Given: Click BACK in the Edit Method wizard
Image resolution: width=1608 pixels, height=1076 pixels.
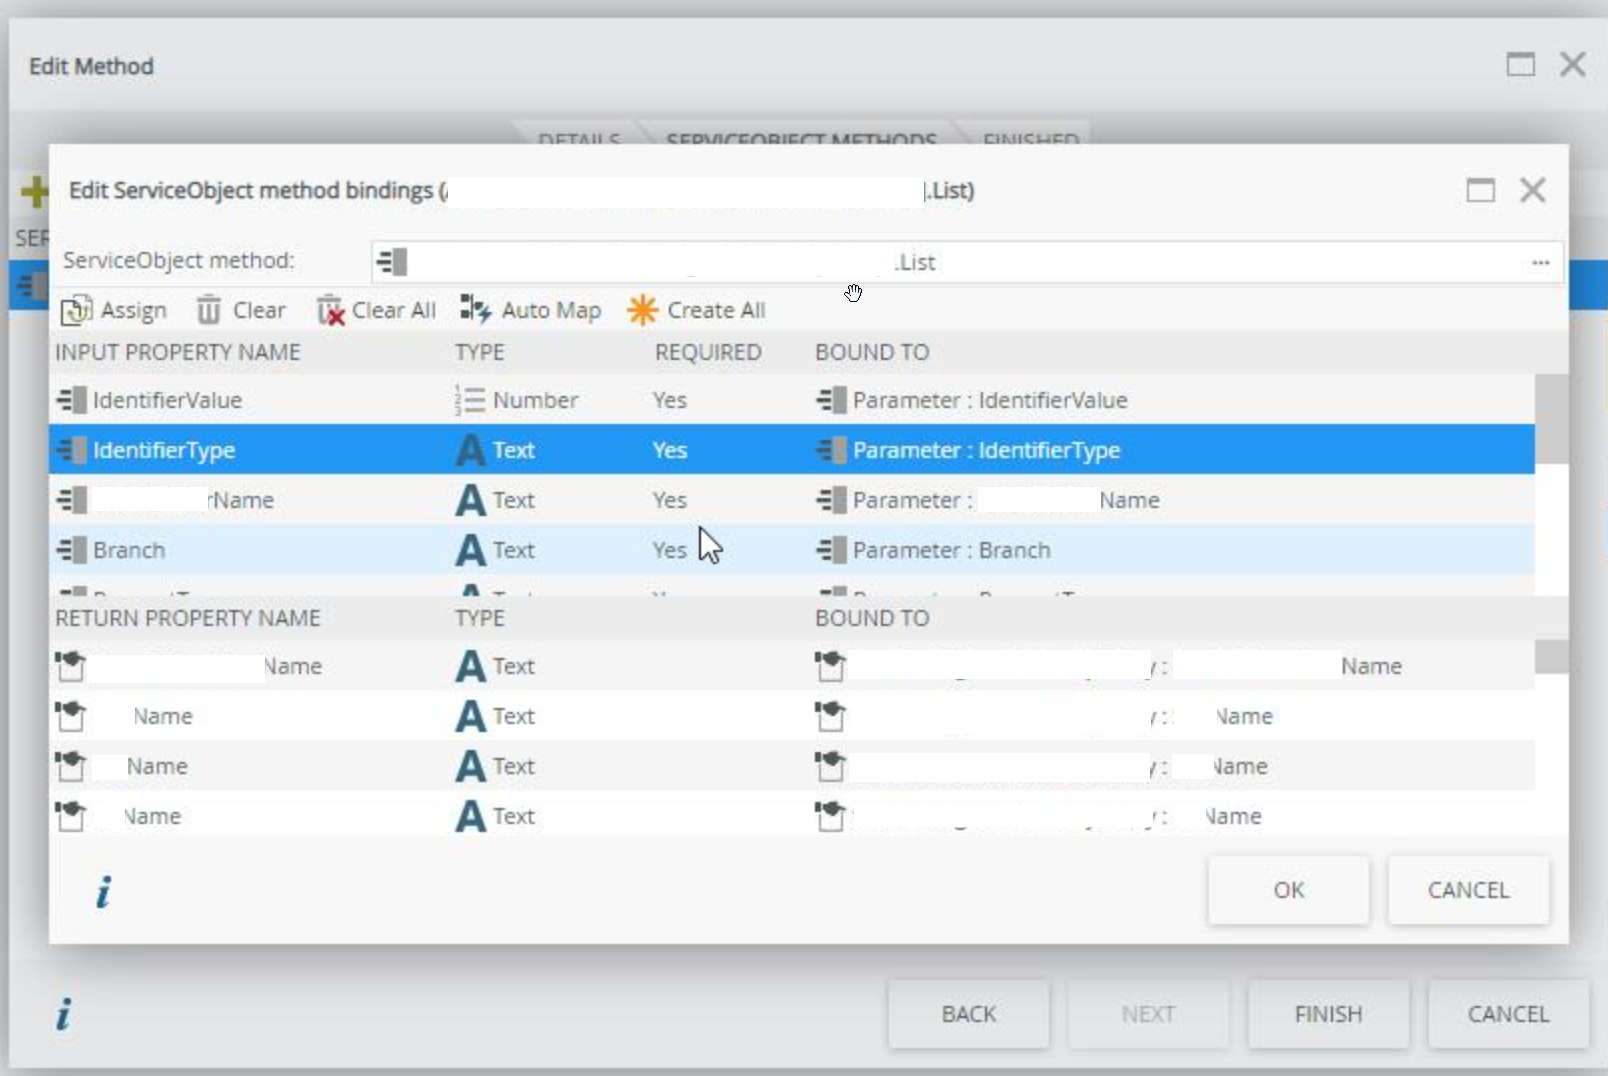Looking at the screenshot, I should 969,1014.
